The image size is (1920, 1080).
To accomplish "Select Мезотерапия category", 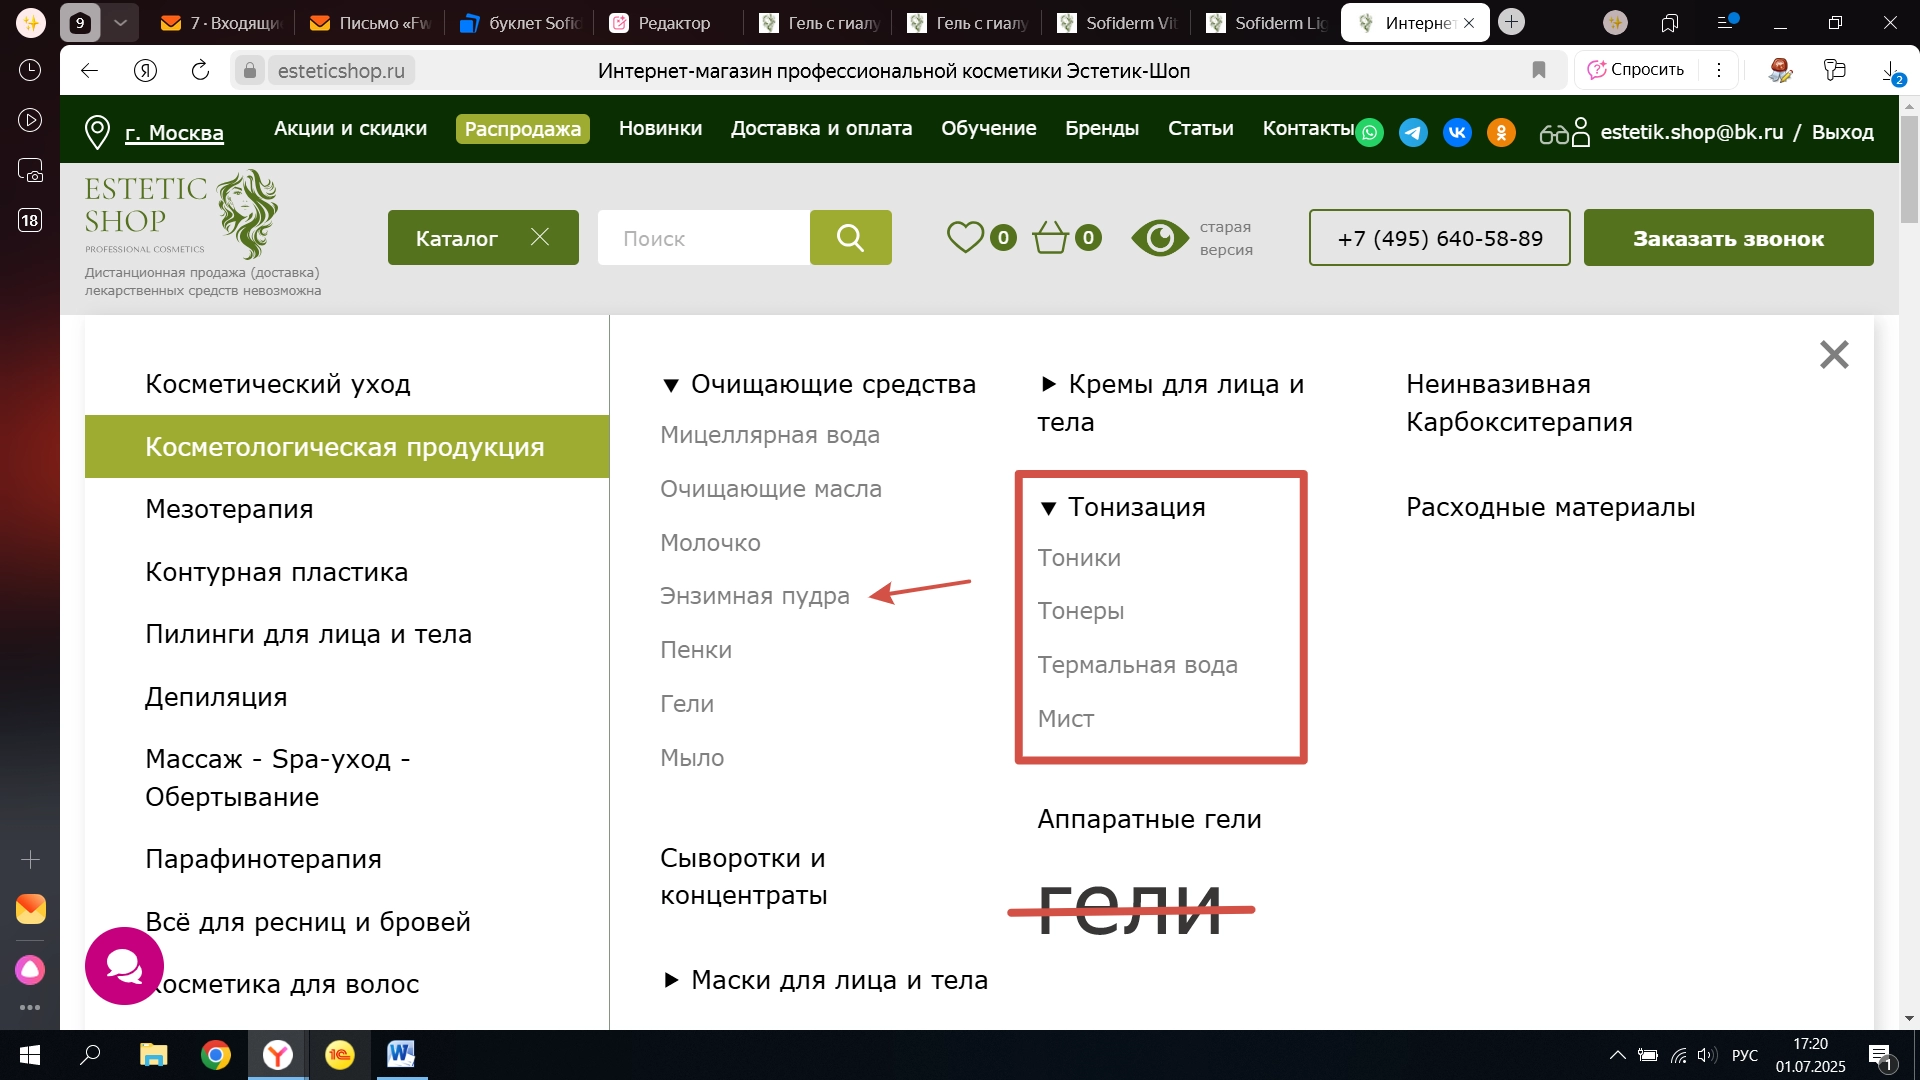I will point(229,509).
